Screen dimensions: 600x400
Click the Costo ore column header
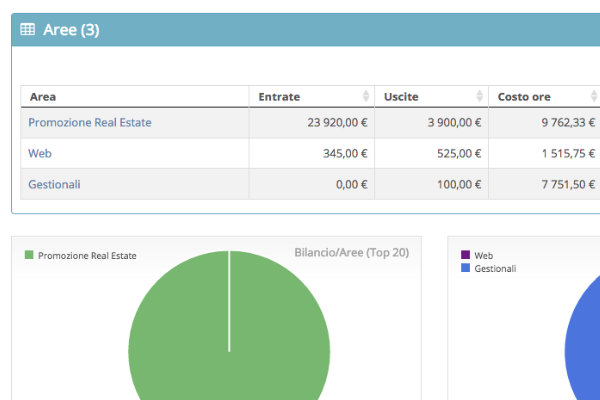point(524,97)
